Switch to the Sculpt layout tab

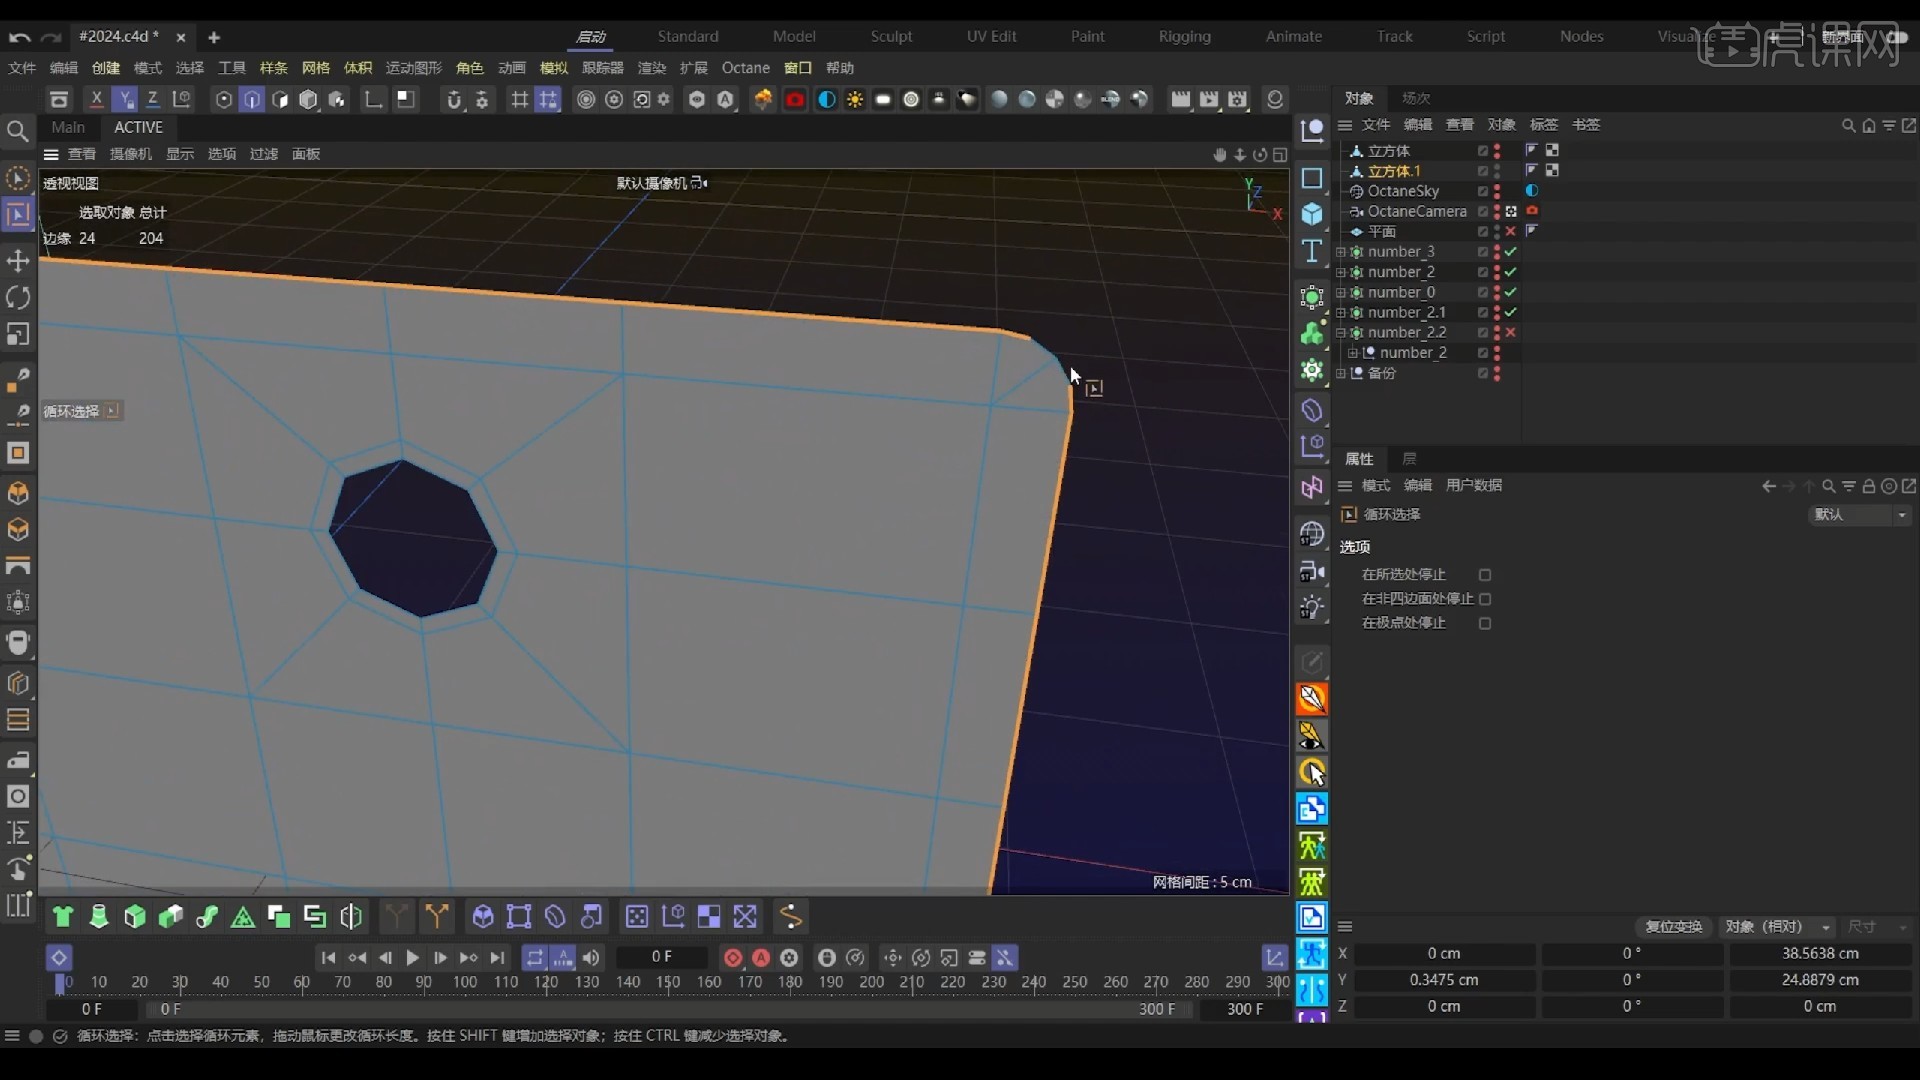[891, 36]
